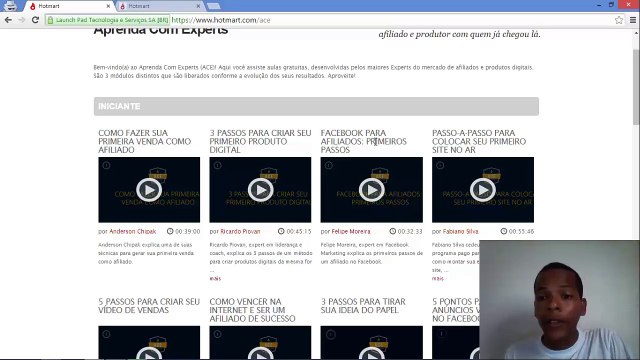The height and width of the screenshot is (360, 640).
Task: Open a new browser tab
Action: coord(213,6)
